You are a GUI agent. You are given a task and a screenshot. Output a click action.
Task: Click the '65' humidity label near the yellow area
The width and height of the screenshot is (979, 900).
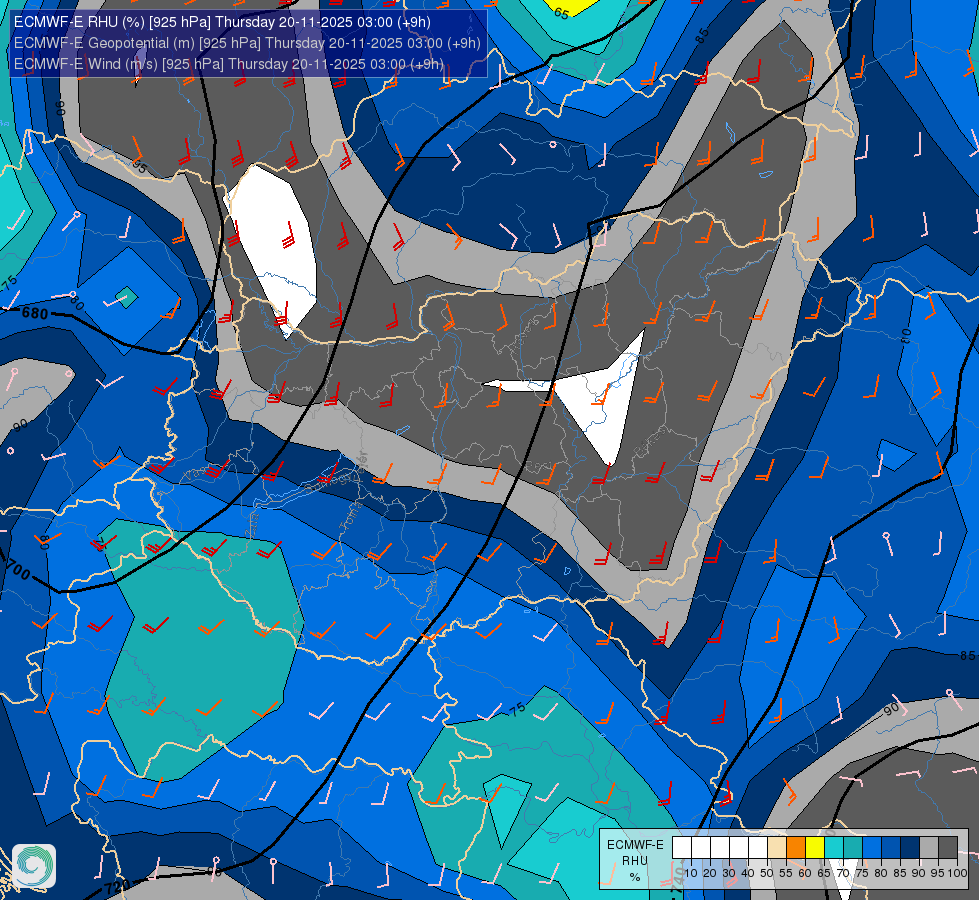[561, 13]
